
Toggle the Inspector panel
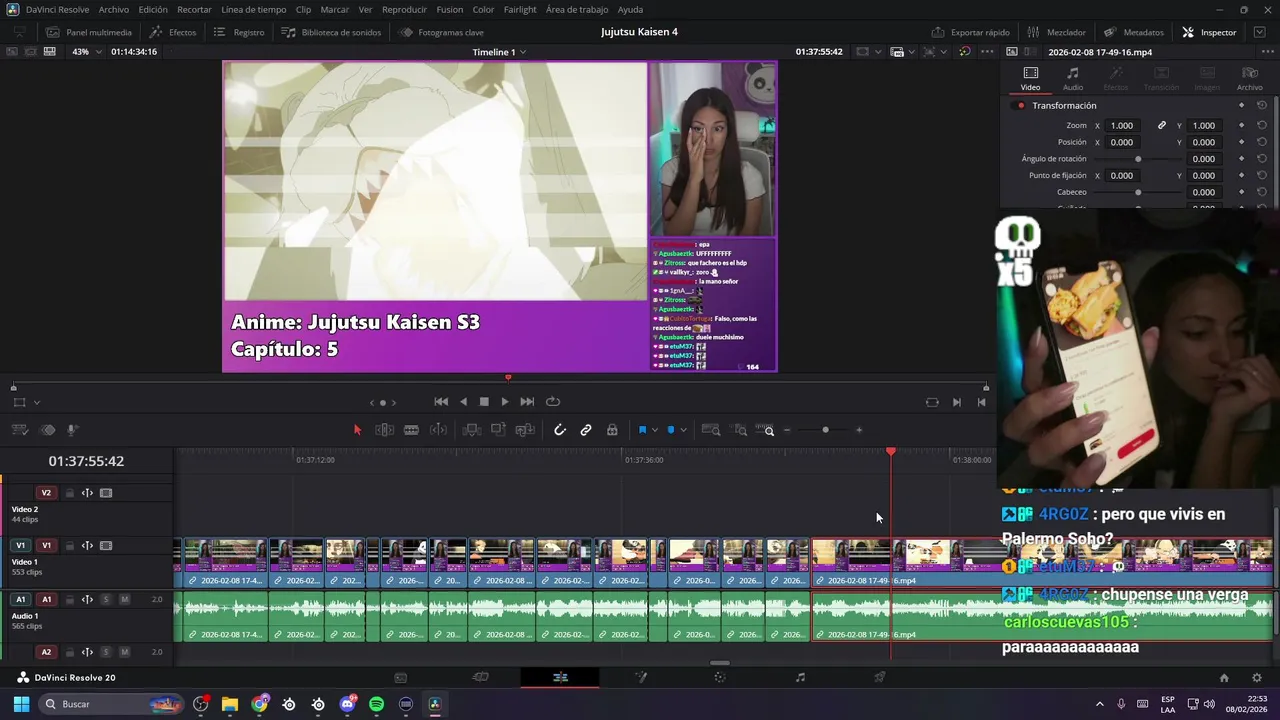1209,32
